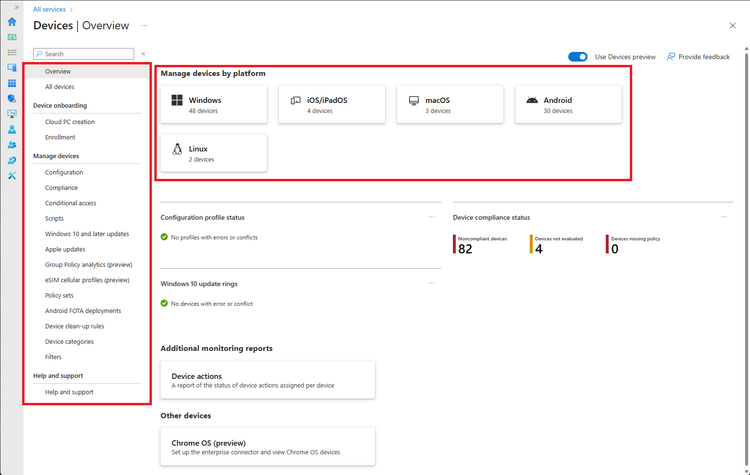Image resolution: width=750 pixels, height=475 pixels.
Task: Select the Devices icon in left rail
Action: pyautogui.click(x=12, y=68)
